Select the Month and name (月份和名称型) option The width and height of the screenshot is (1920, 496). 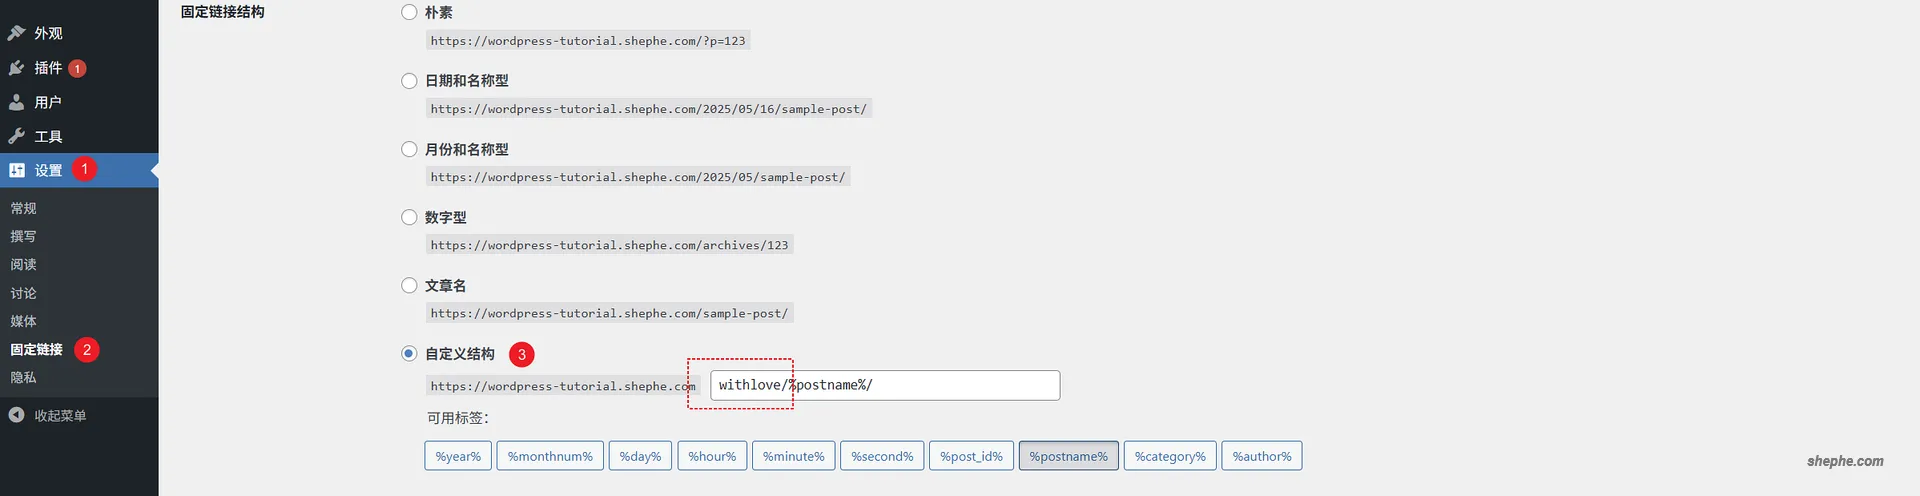click(409, 149)
